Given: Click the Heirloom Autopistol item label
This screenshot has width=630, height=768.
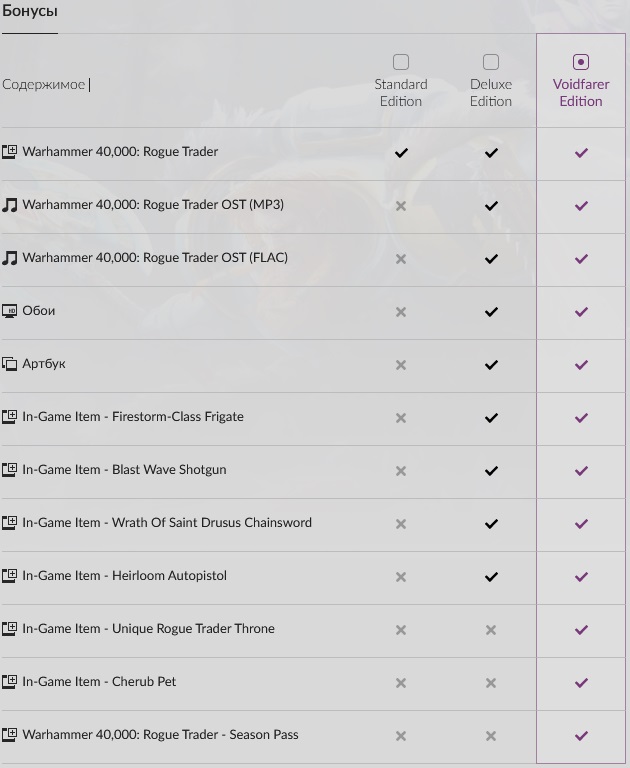Looking at the screenshot, I should click(x=125, y=576).
